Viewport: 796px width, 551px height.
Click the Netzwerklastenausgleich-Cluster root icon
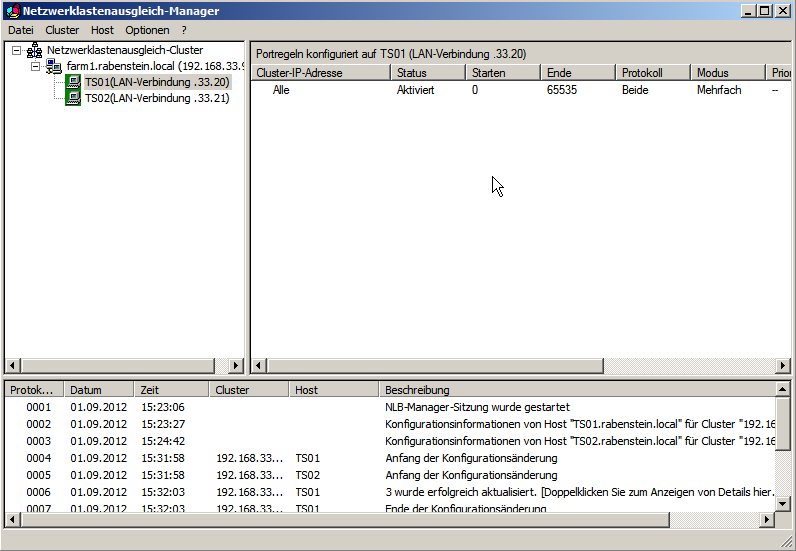coord(35,50)
